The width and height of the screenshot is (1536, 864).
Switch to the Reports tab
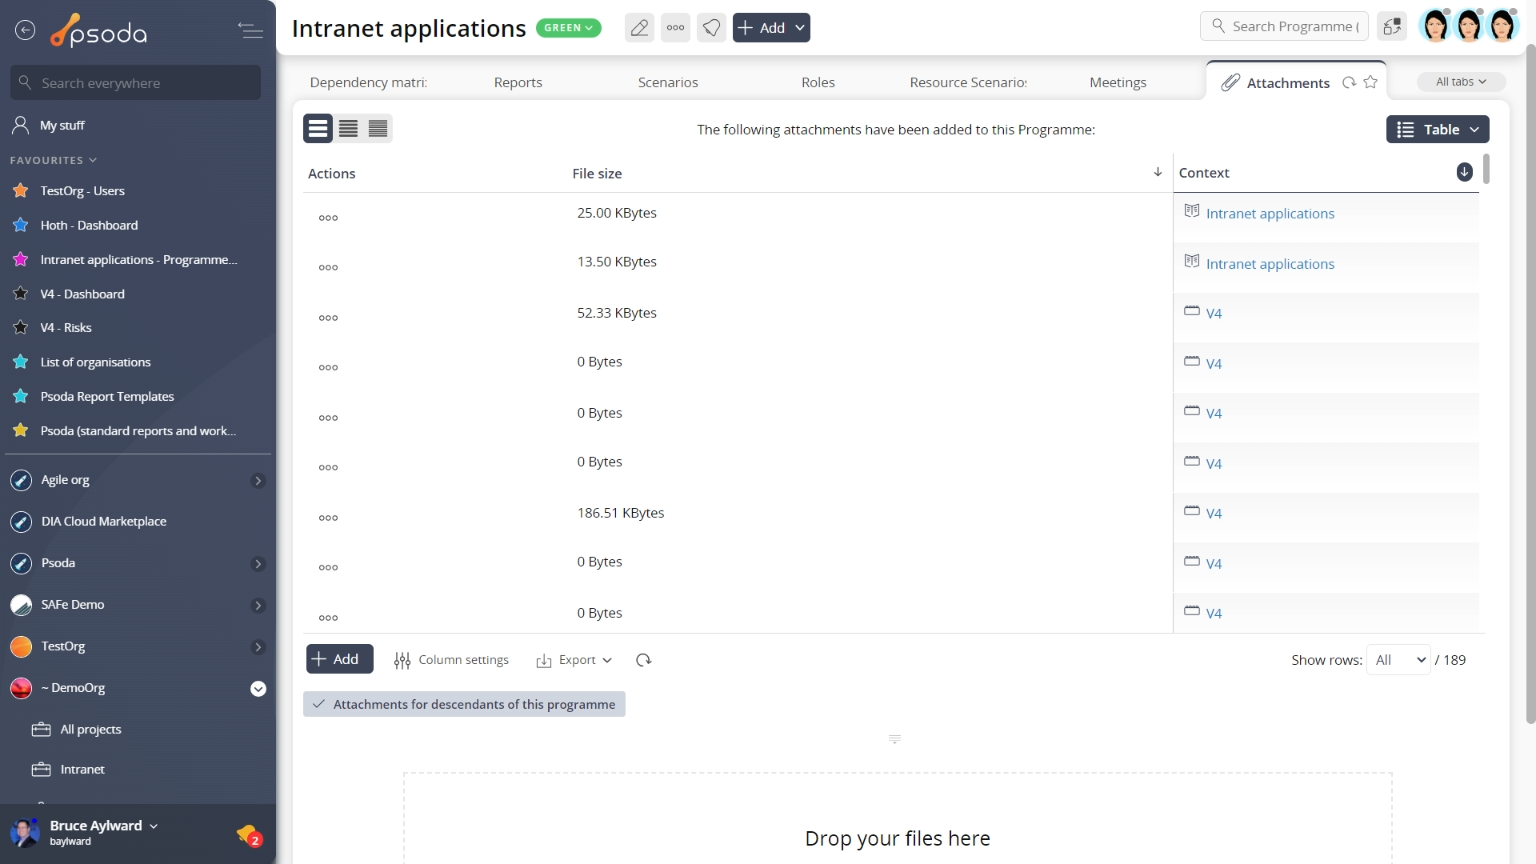(x=518, y=82)
